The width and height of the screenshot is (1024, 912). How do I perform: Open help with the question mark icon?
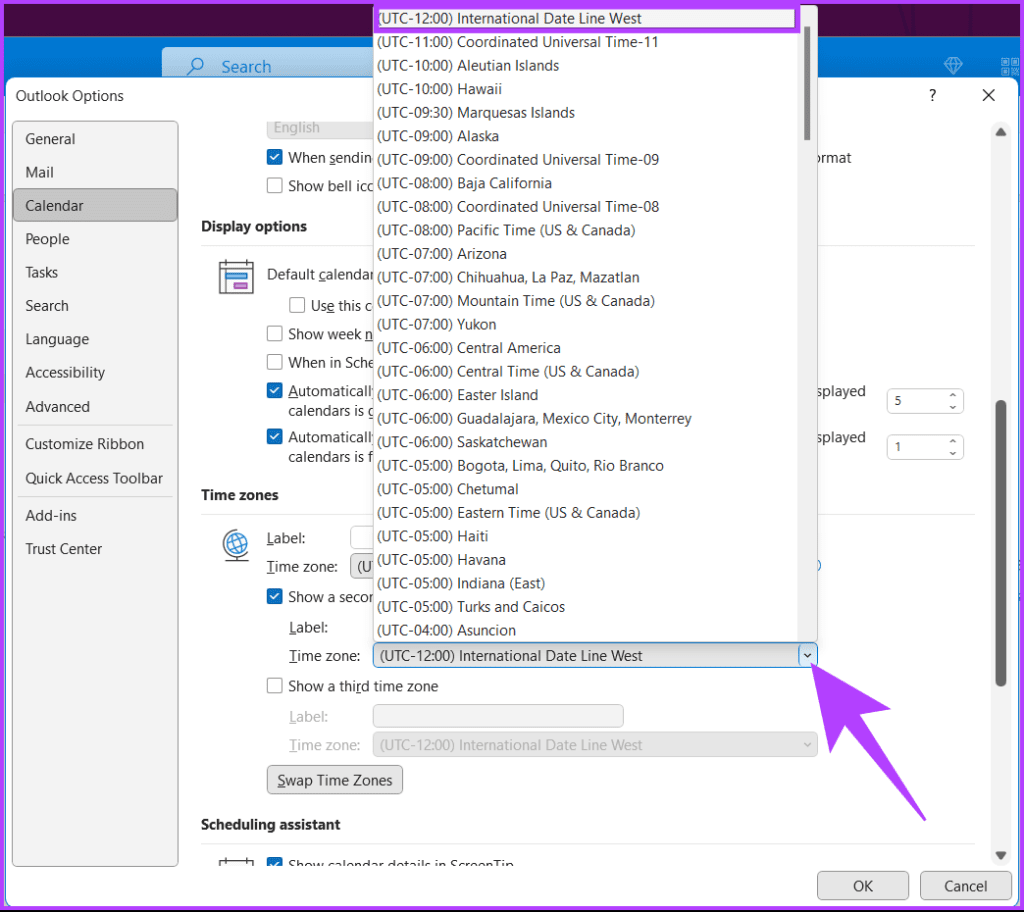point(933,95)
